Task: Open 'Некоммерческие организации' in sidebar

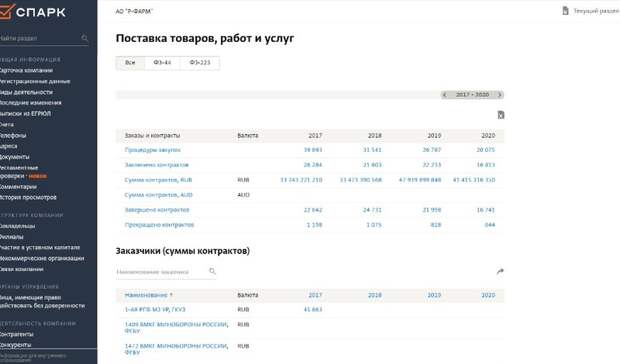Action: [x=42, y=258]
